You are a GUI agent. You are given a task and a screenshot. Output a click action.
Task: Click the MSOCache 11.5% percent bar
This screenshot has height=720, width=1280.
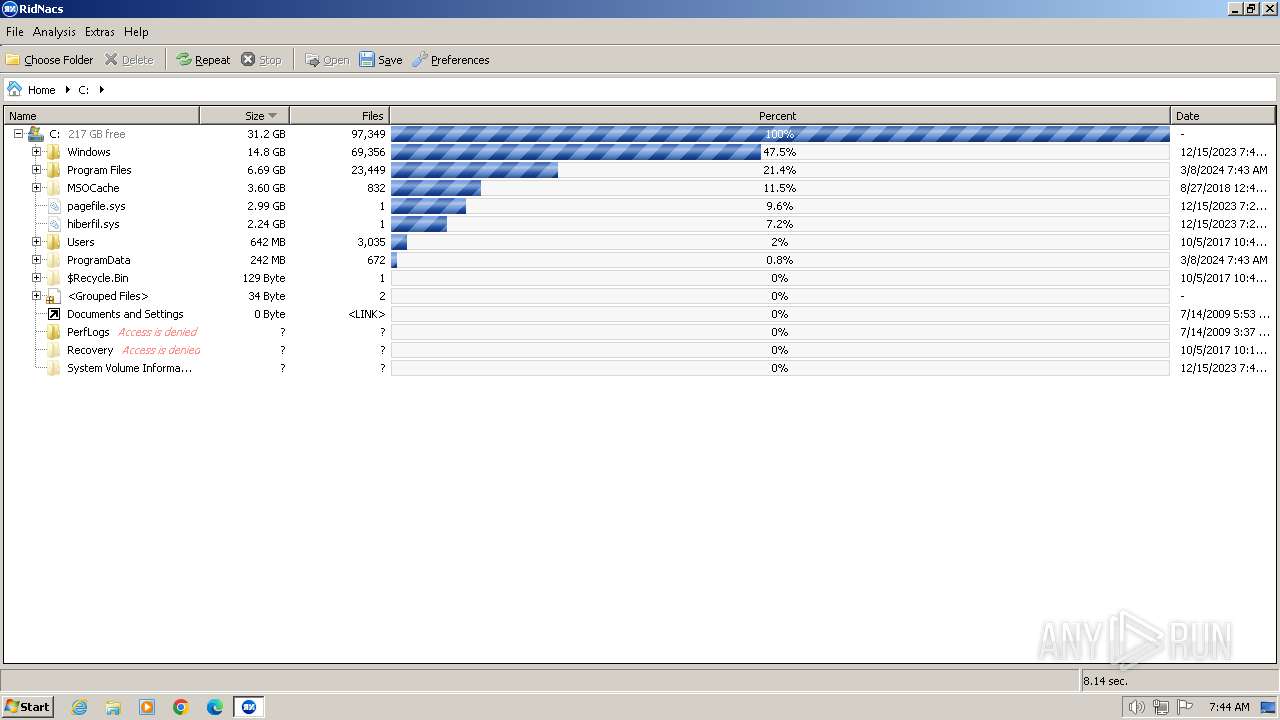(x=780, y=188)
